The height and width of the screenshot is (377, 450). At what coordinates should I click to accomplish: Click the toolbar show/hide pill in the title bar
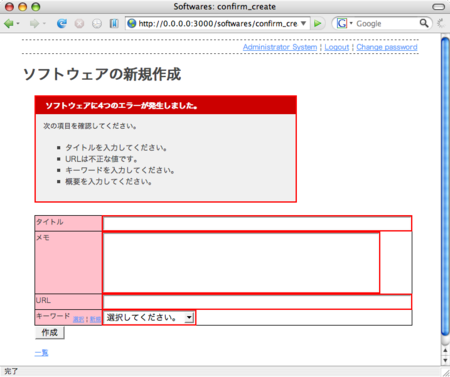click(438, 7)
